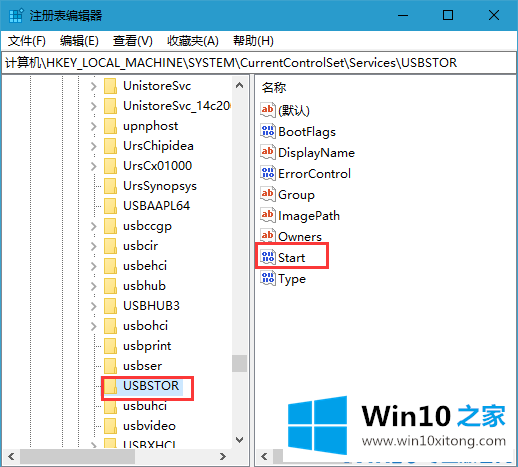518x467 pixels.
Task: Click the (默认) string value icon
Action: pyautogui.click(x=268, y=110)
